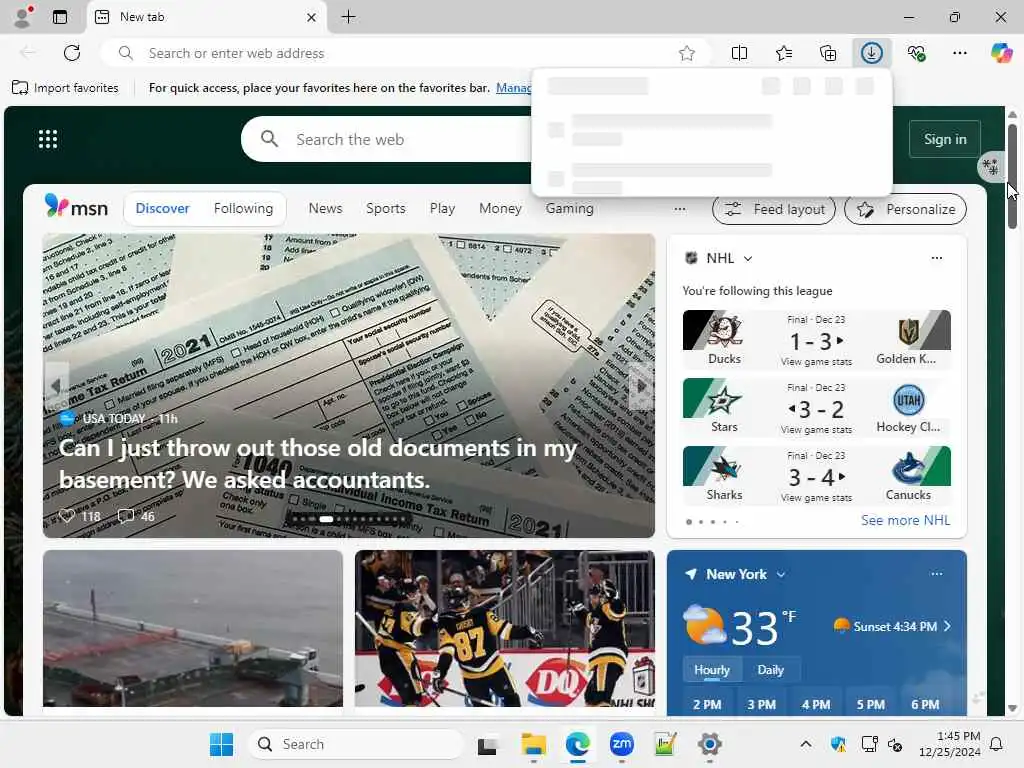View game stats for Ducks game
The height and width of the screenshot is (768, 1024).
[x=816, y=362]
